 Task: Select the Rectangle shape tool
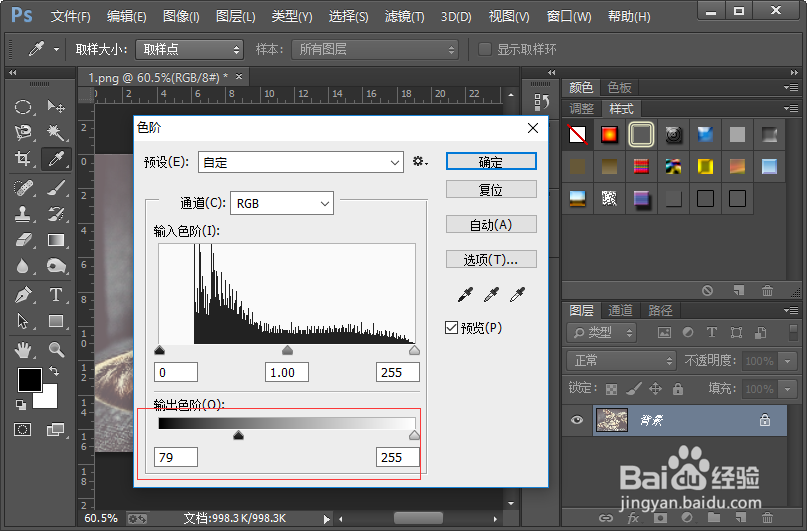coord(56,321)
